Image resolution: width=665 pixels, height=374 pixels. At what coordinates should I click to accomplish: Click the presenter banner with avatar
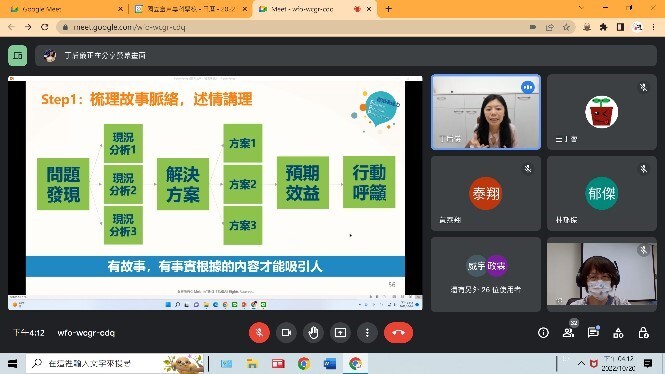[346, 56]
